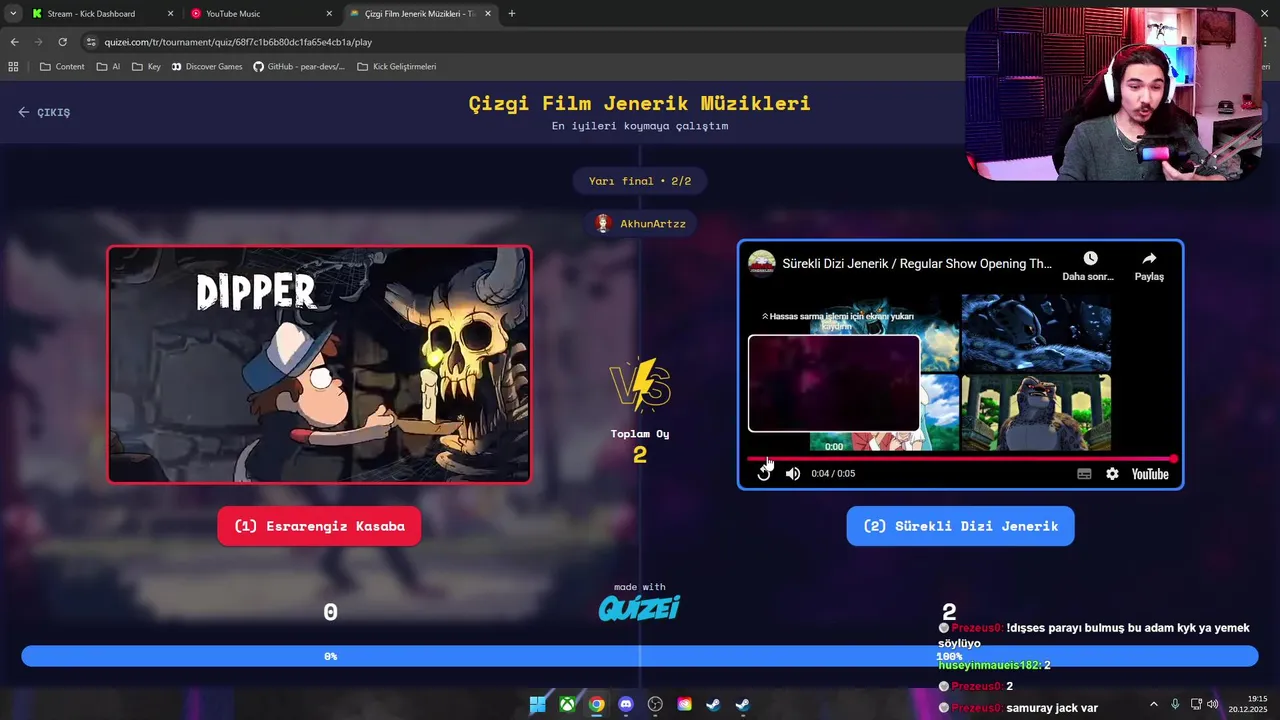Click the Daha sonra watch later icon
Screen dimensions: 1280x720
(x=1090, y=259)
